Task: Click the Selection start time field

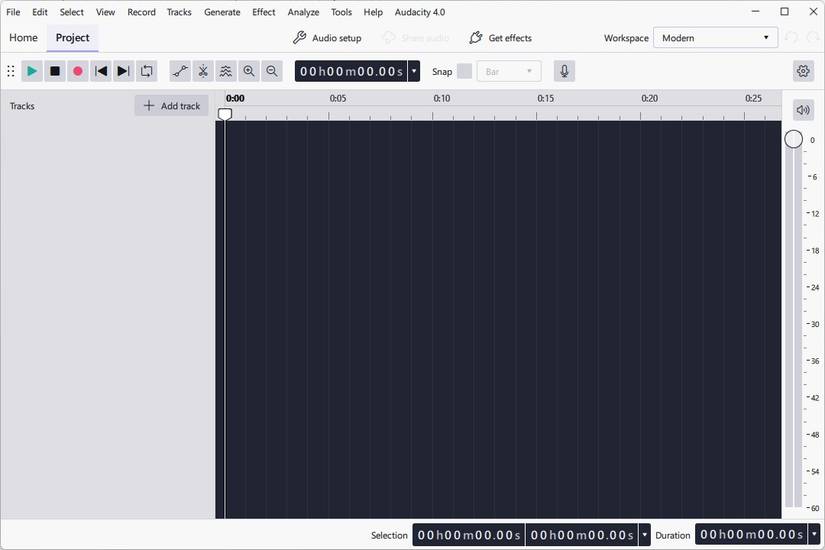Action: coord(469,535)
